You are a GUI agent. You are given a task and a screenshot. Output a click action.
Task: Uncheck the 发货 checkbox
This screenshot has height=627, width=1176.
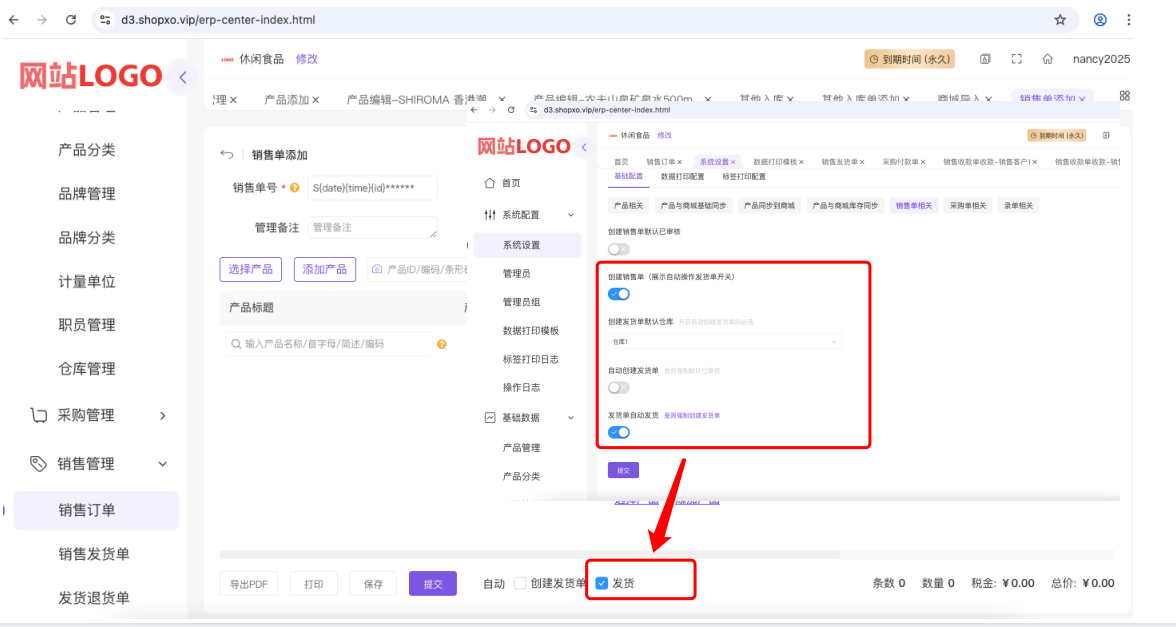point(602,584)
